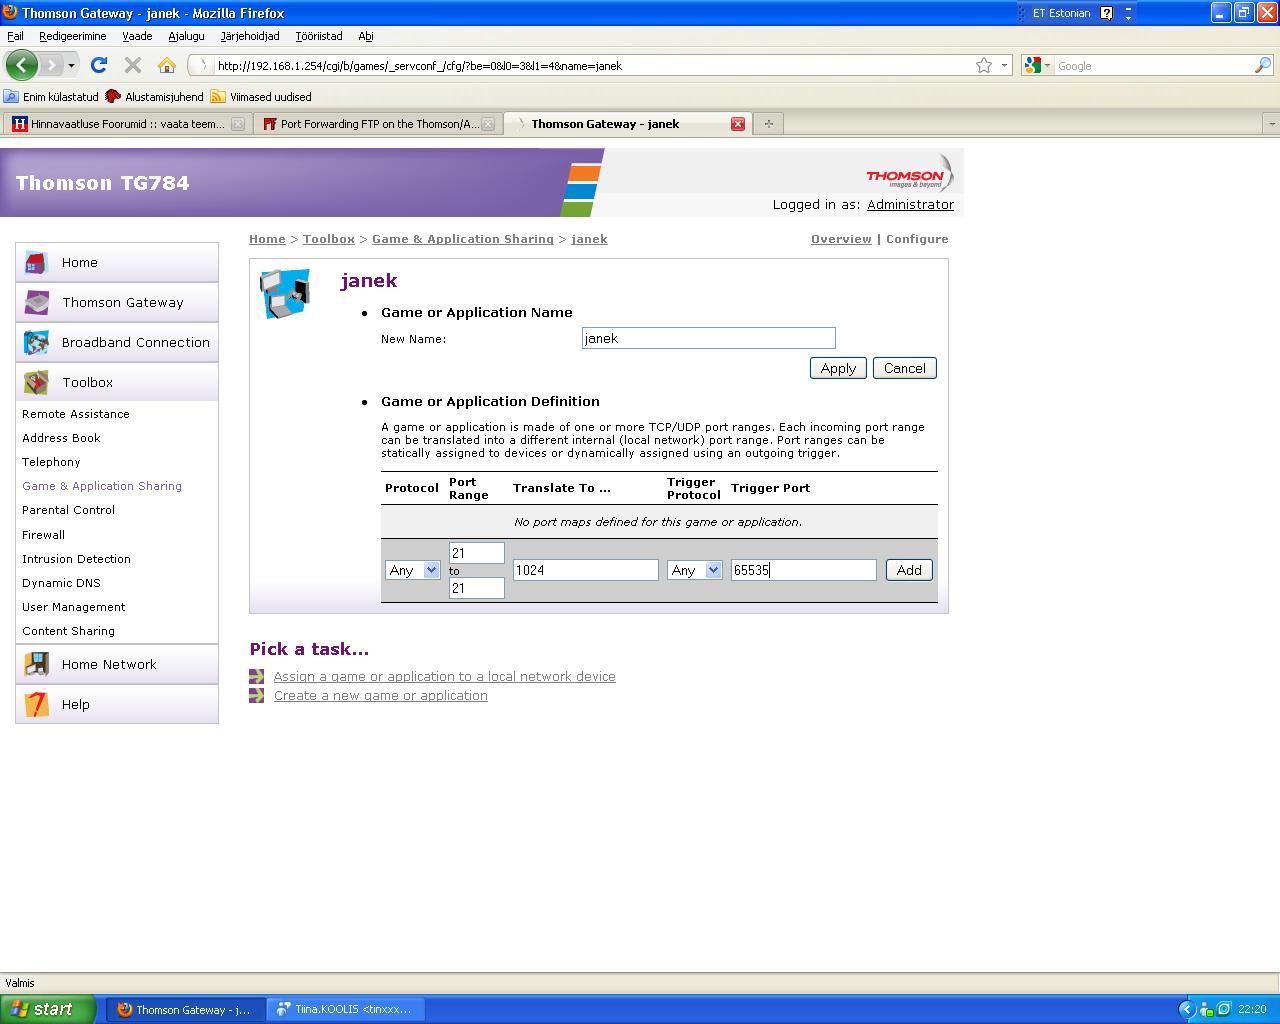
Task: Click the Home Network sidebar icon
Action: click(x=36, y=664)
